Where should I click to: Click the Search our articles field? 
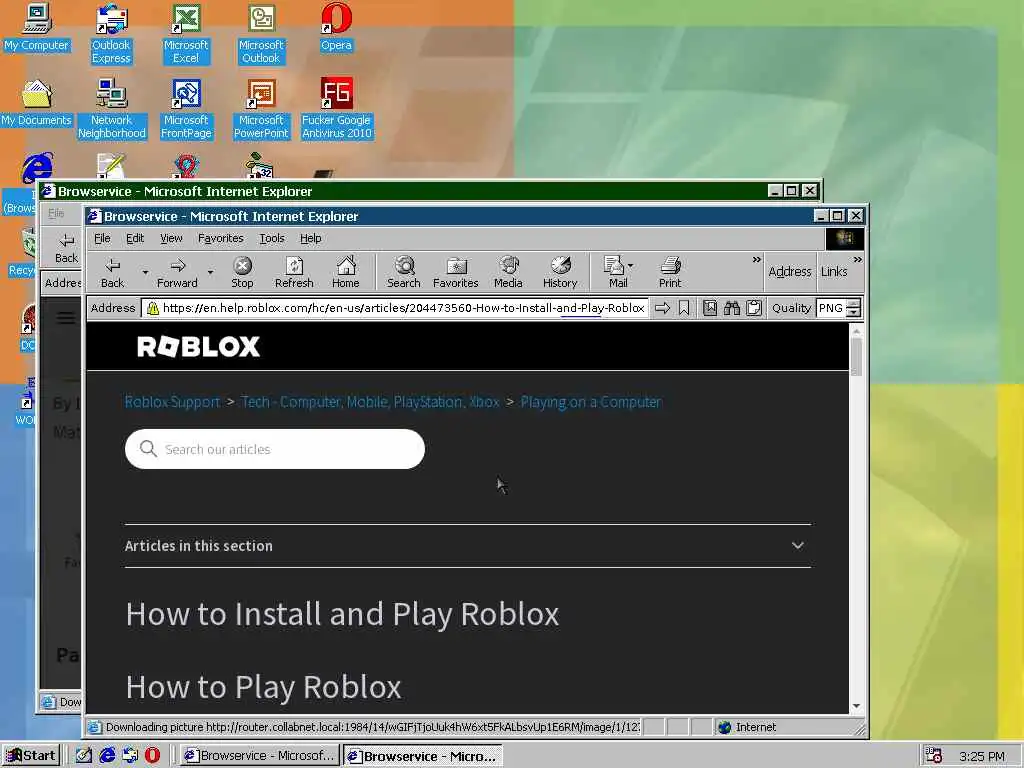pos(275,449)
